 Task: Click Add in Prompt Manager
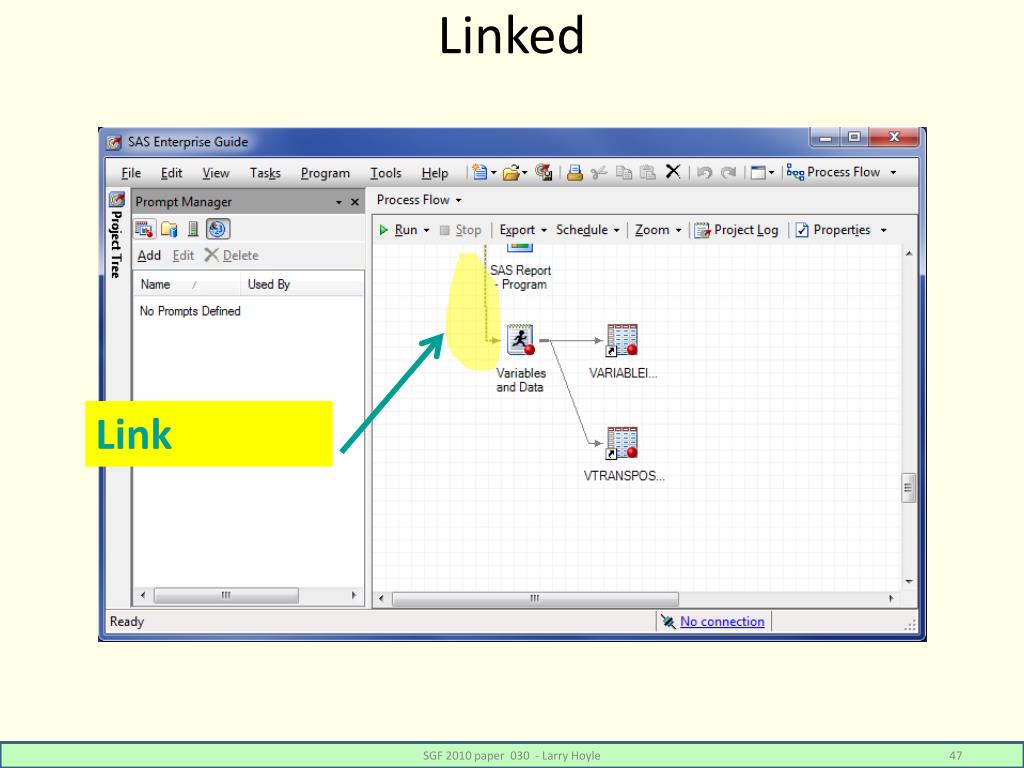pyautogui.click(x=149, y=255)
